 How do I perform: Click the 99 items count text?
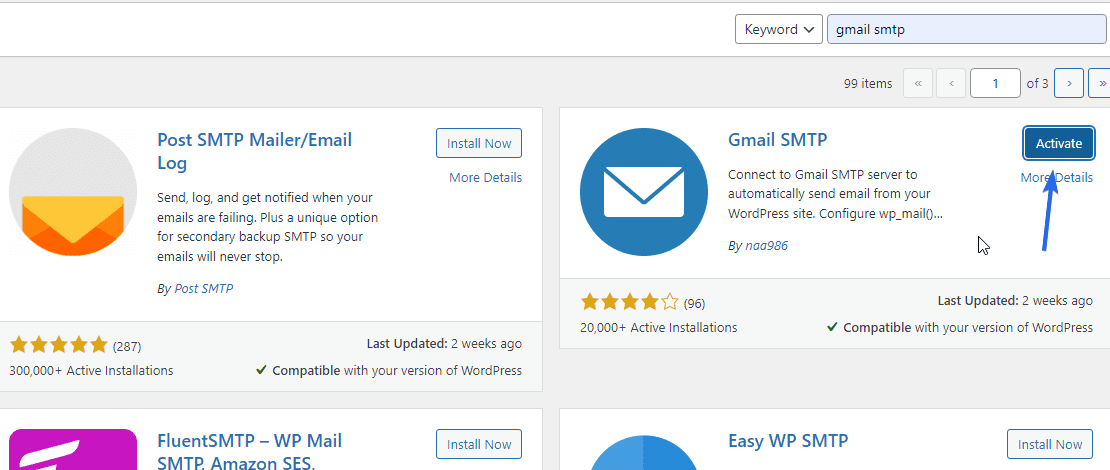(x=868, y=84)
